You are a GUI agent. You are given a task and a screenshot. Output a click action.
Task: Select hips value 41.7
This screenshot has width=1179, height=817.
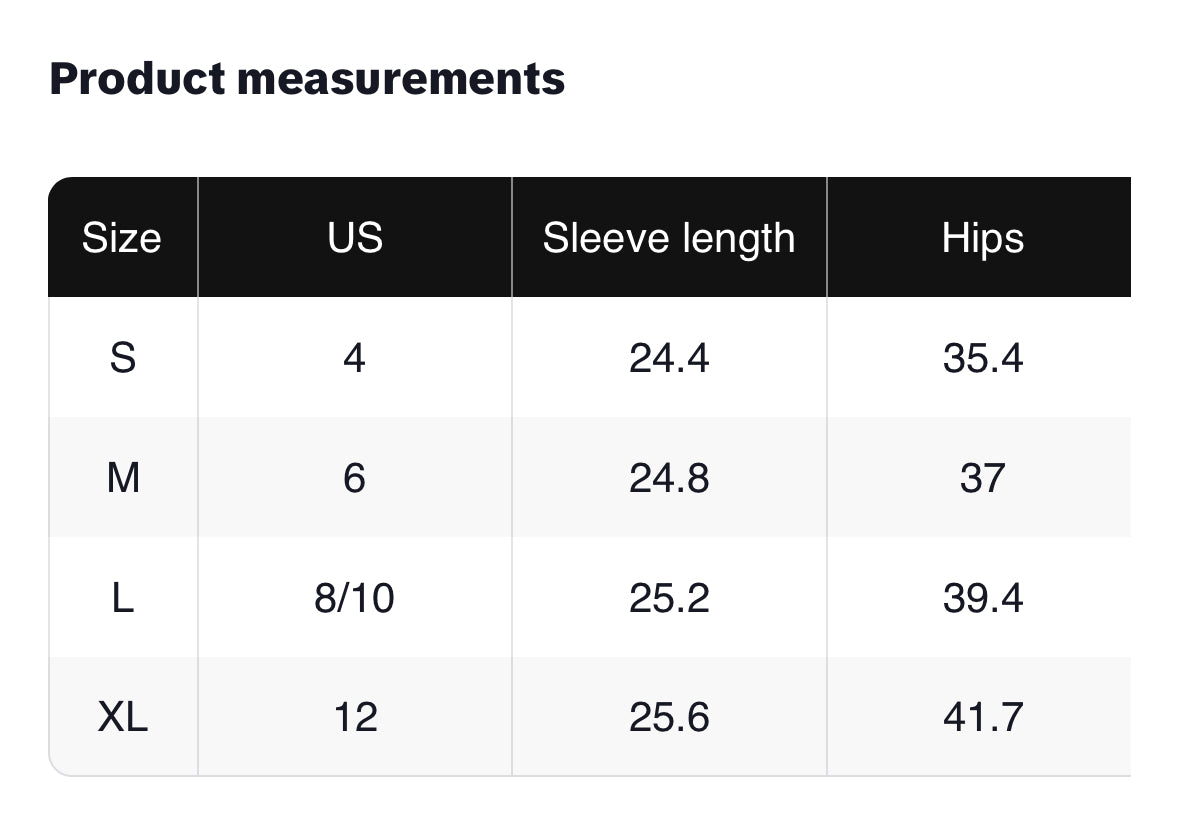pyautogui.click(x=982, y=717)
